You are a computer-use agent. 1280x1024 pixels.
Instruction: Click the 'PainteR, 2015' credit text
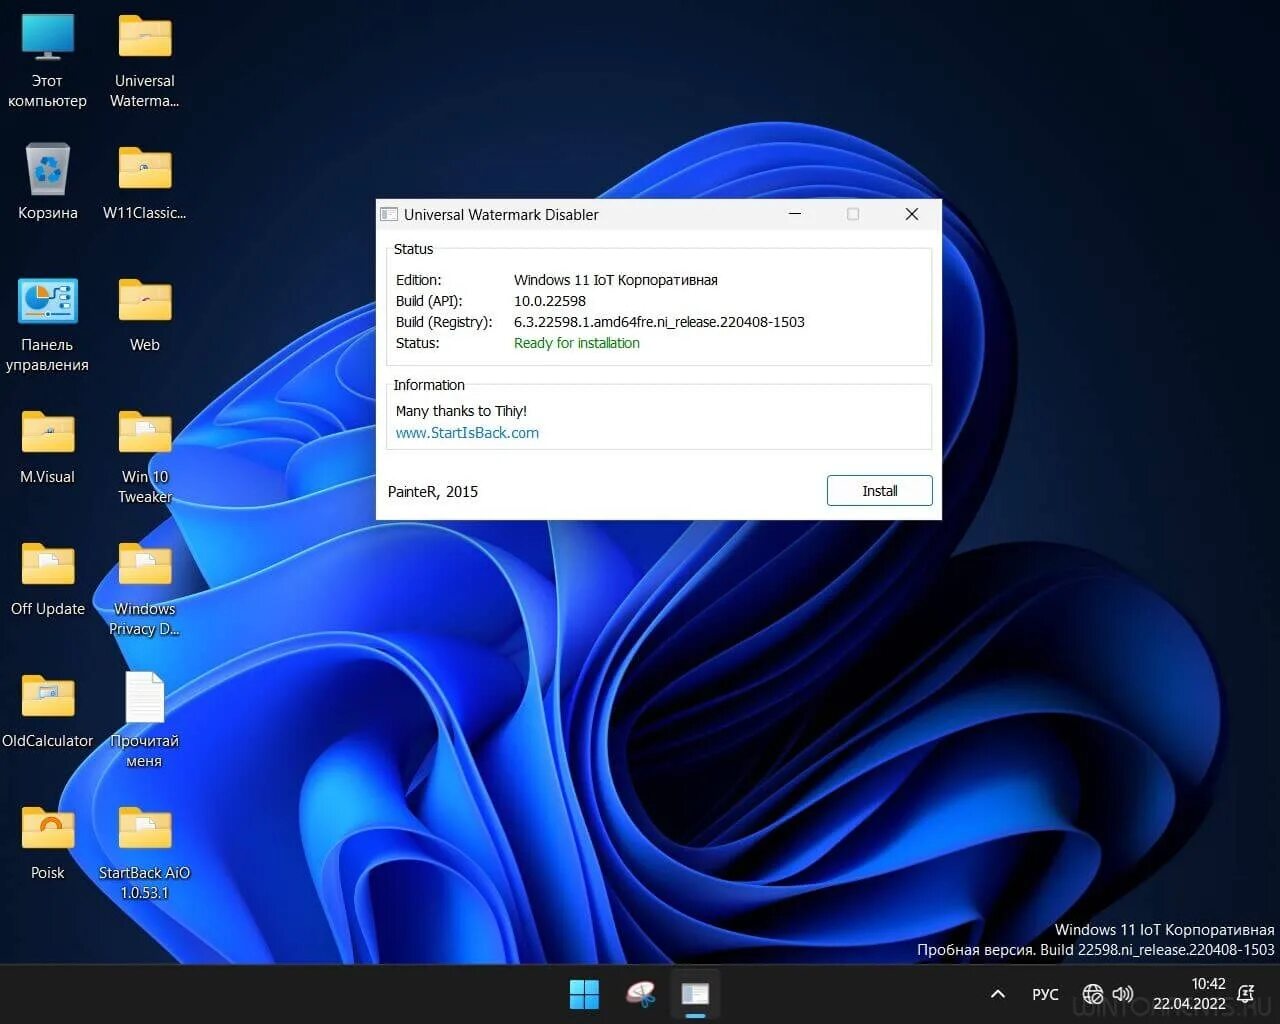[x=433, y=492]
